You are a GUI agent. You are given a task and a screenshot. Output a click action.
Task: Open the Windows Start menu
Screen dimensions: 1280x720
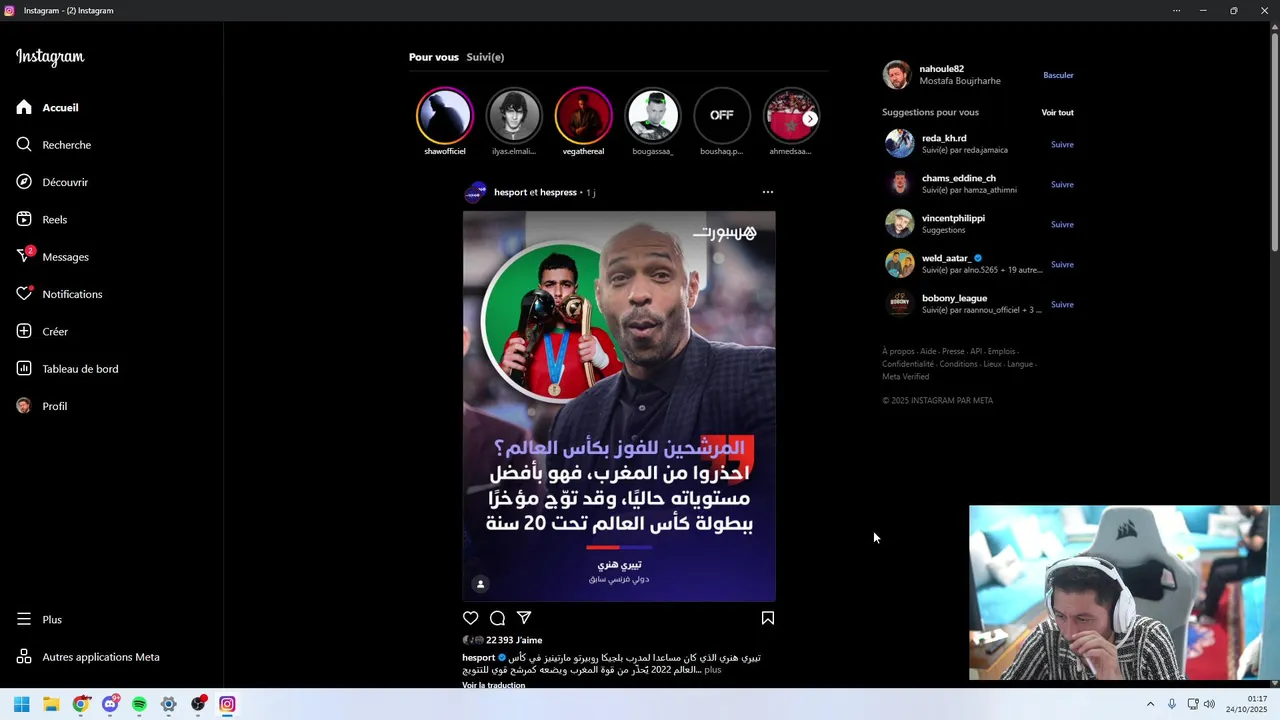22,704
